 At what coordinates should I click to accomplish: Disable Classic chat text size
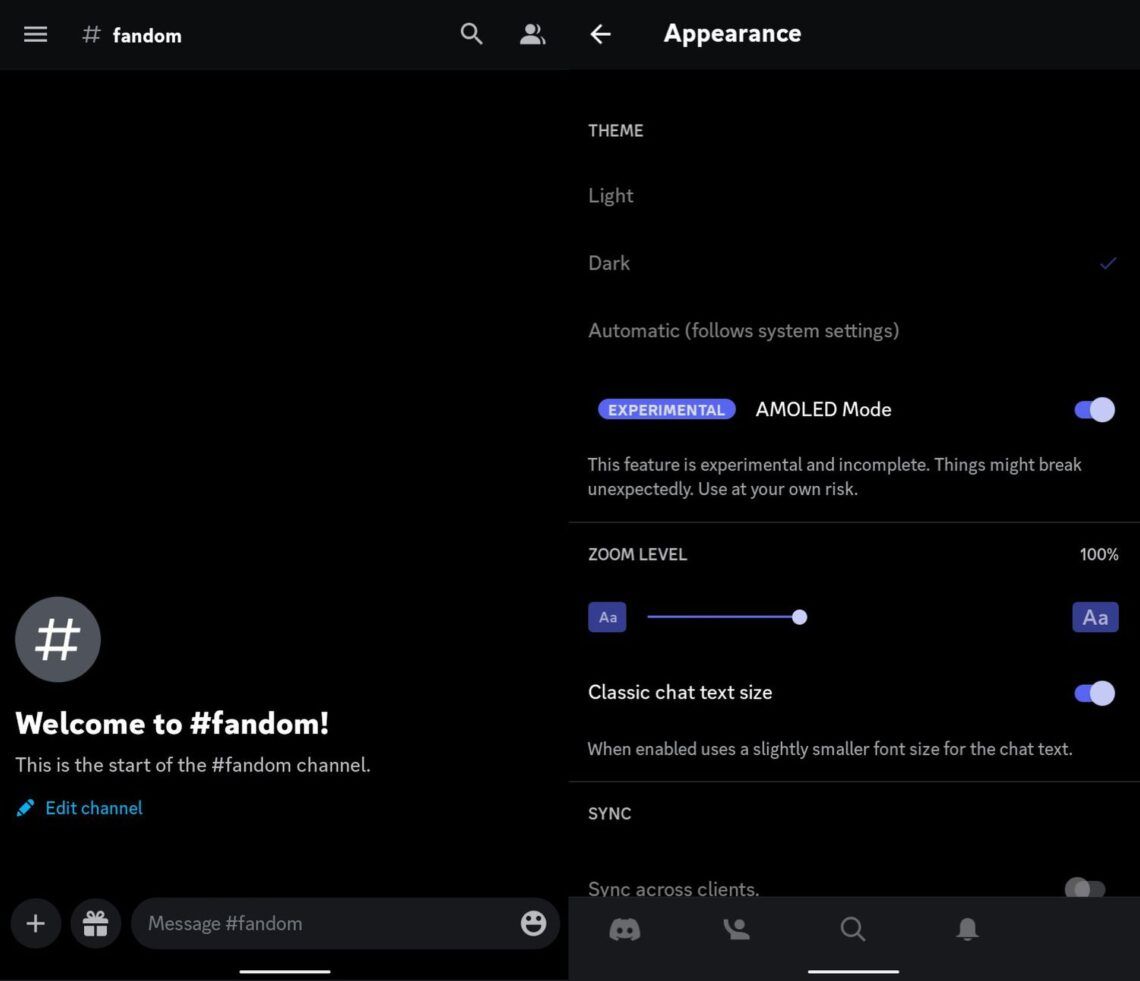pos(1093,692)
